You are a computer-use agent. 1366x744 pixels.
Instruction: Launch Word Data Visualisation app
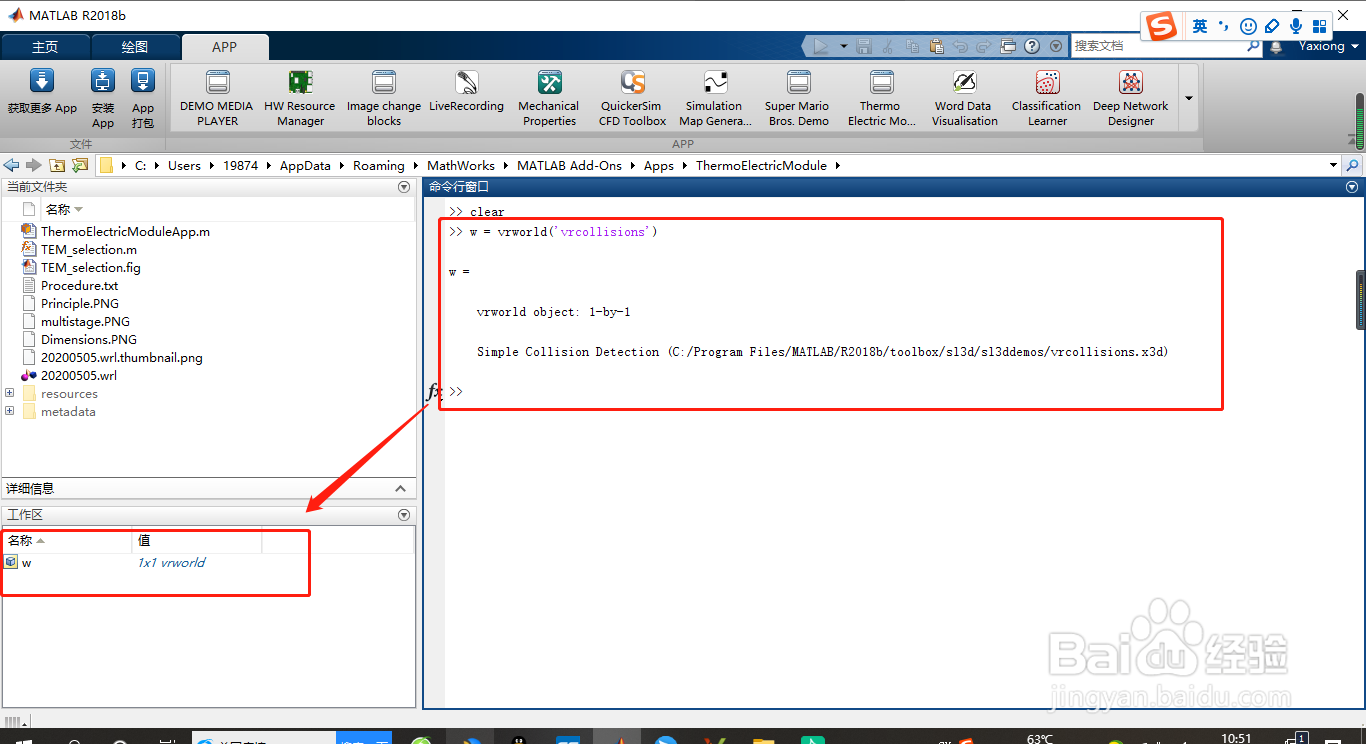964,98
